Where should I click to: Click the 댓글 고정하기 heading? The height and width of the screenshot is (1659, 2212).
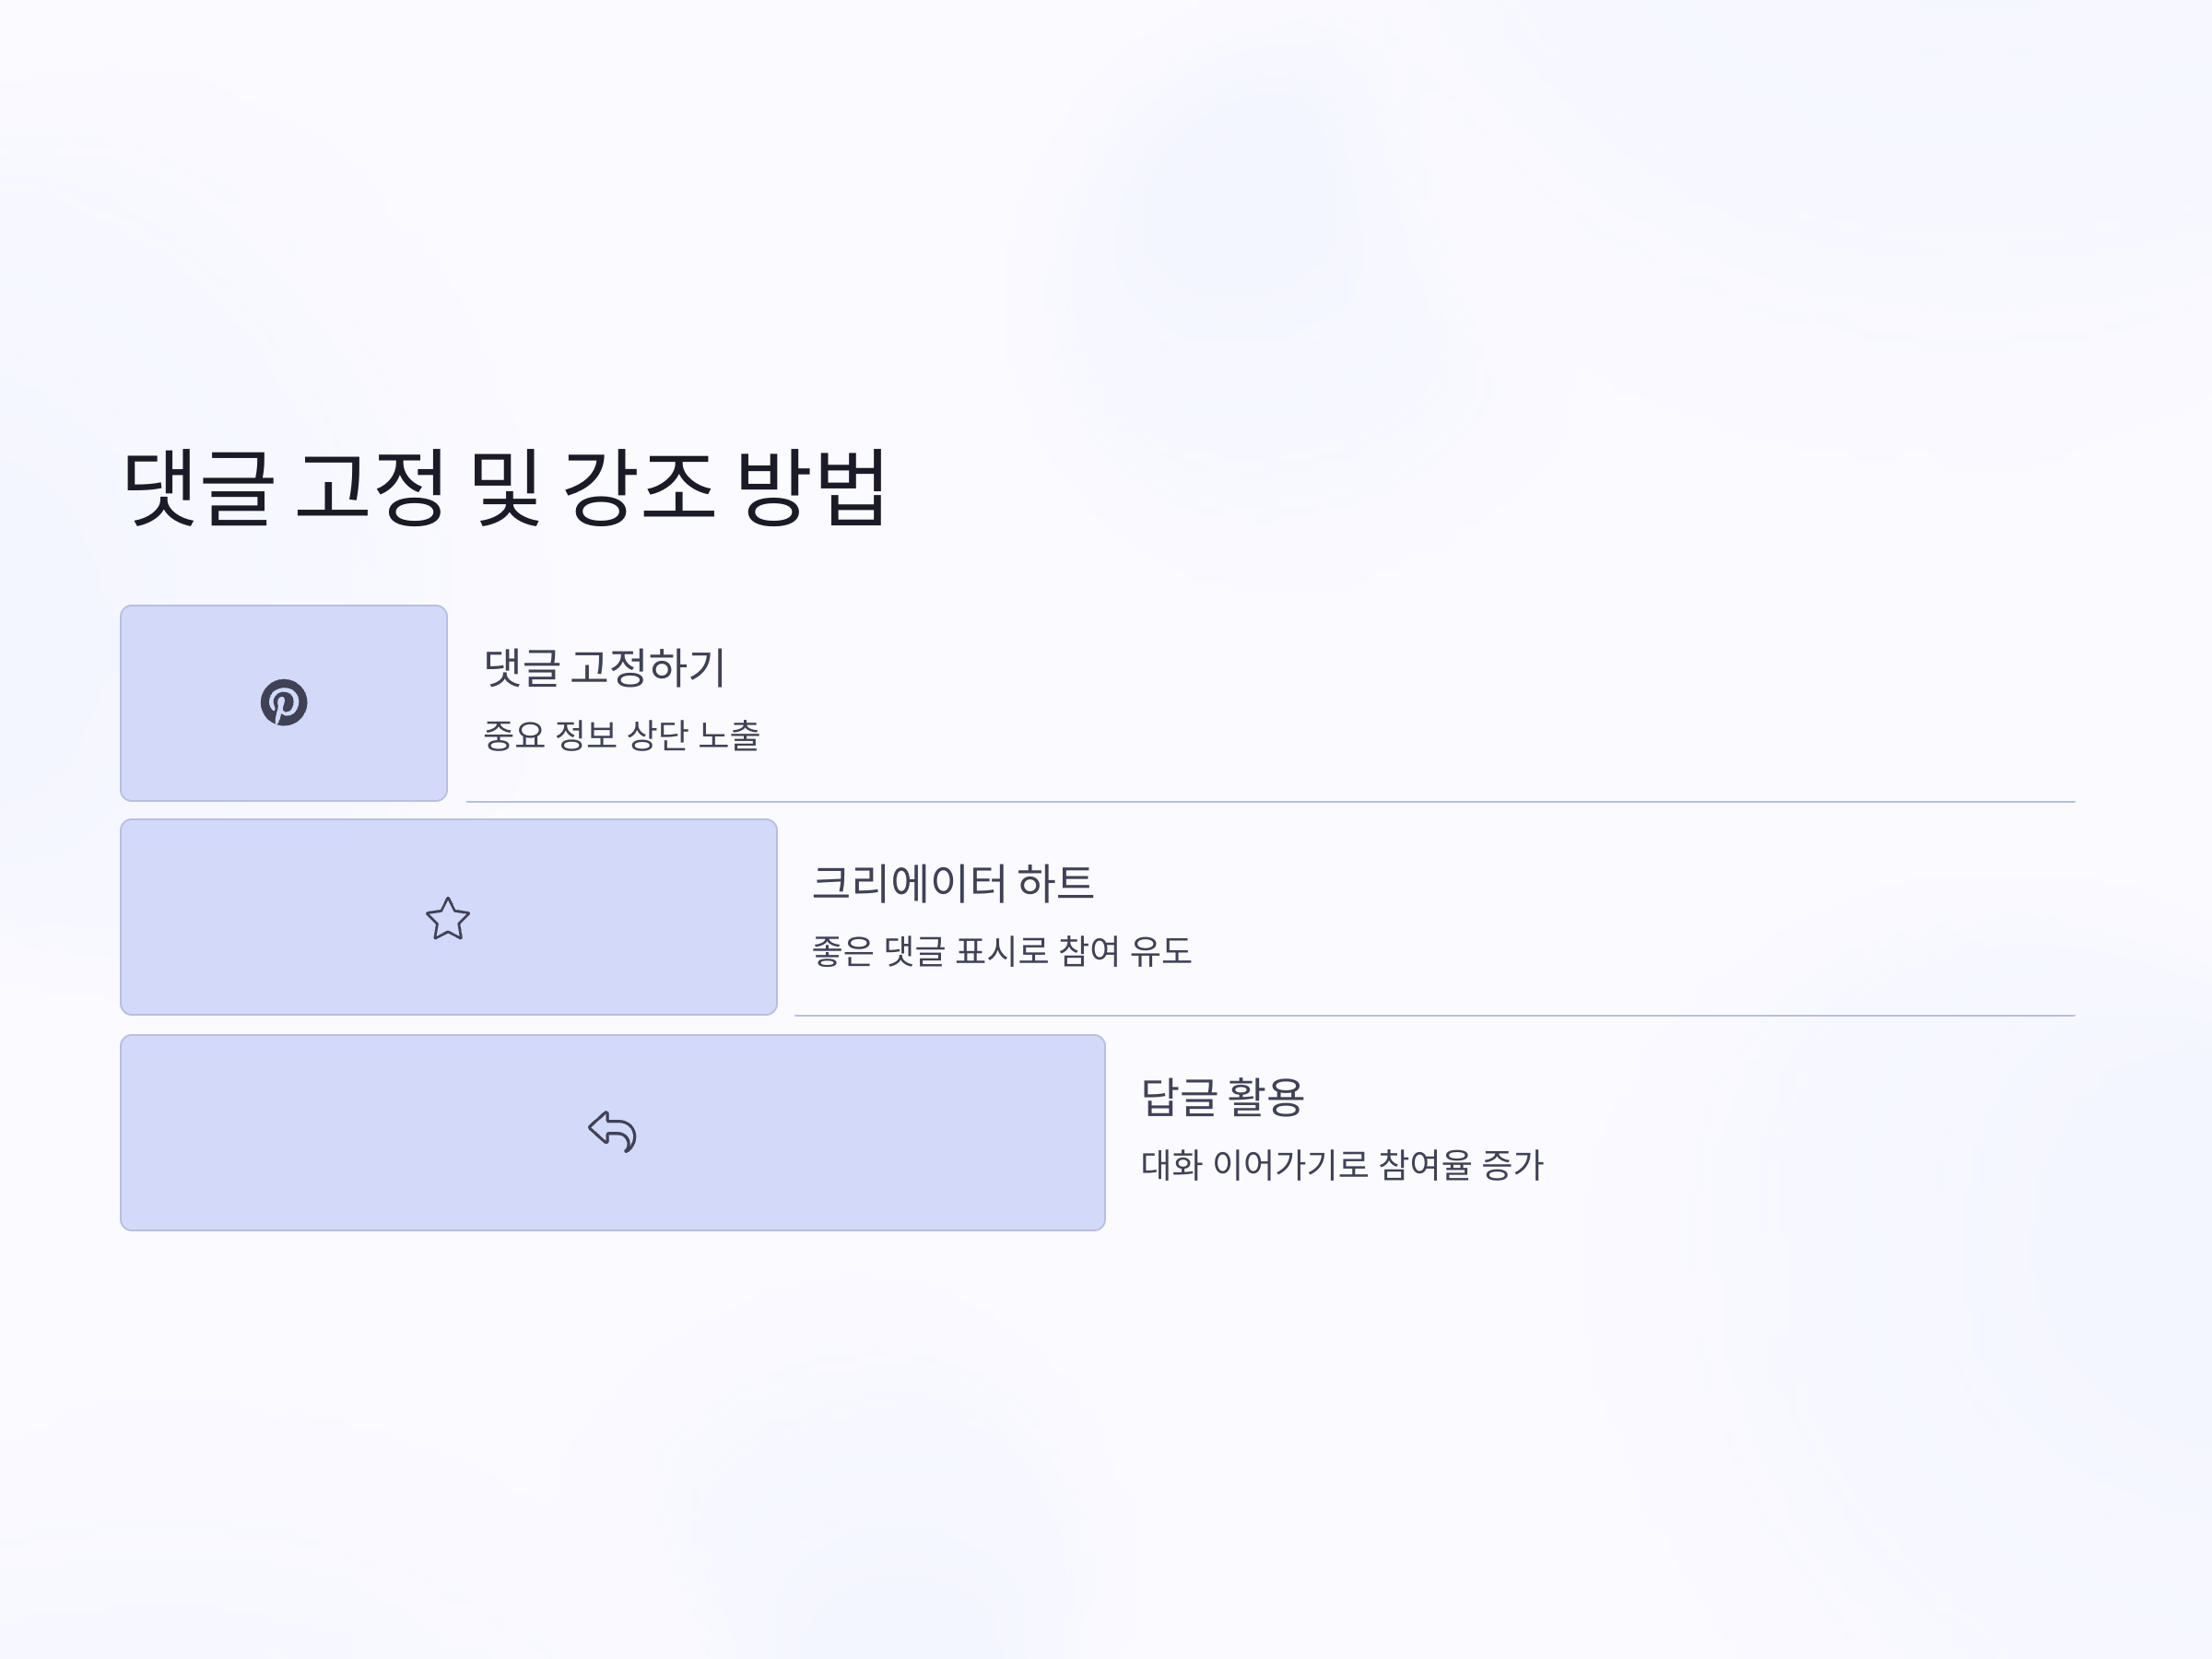tap(604, 667)
